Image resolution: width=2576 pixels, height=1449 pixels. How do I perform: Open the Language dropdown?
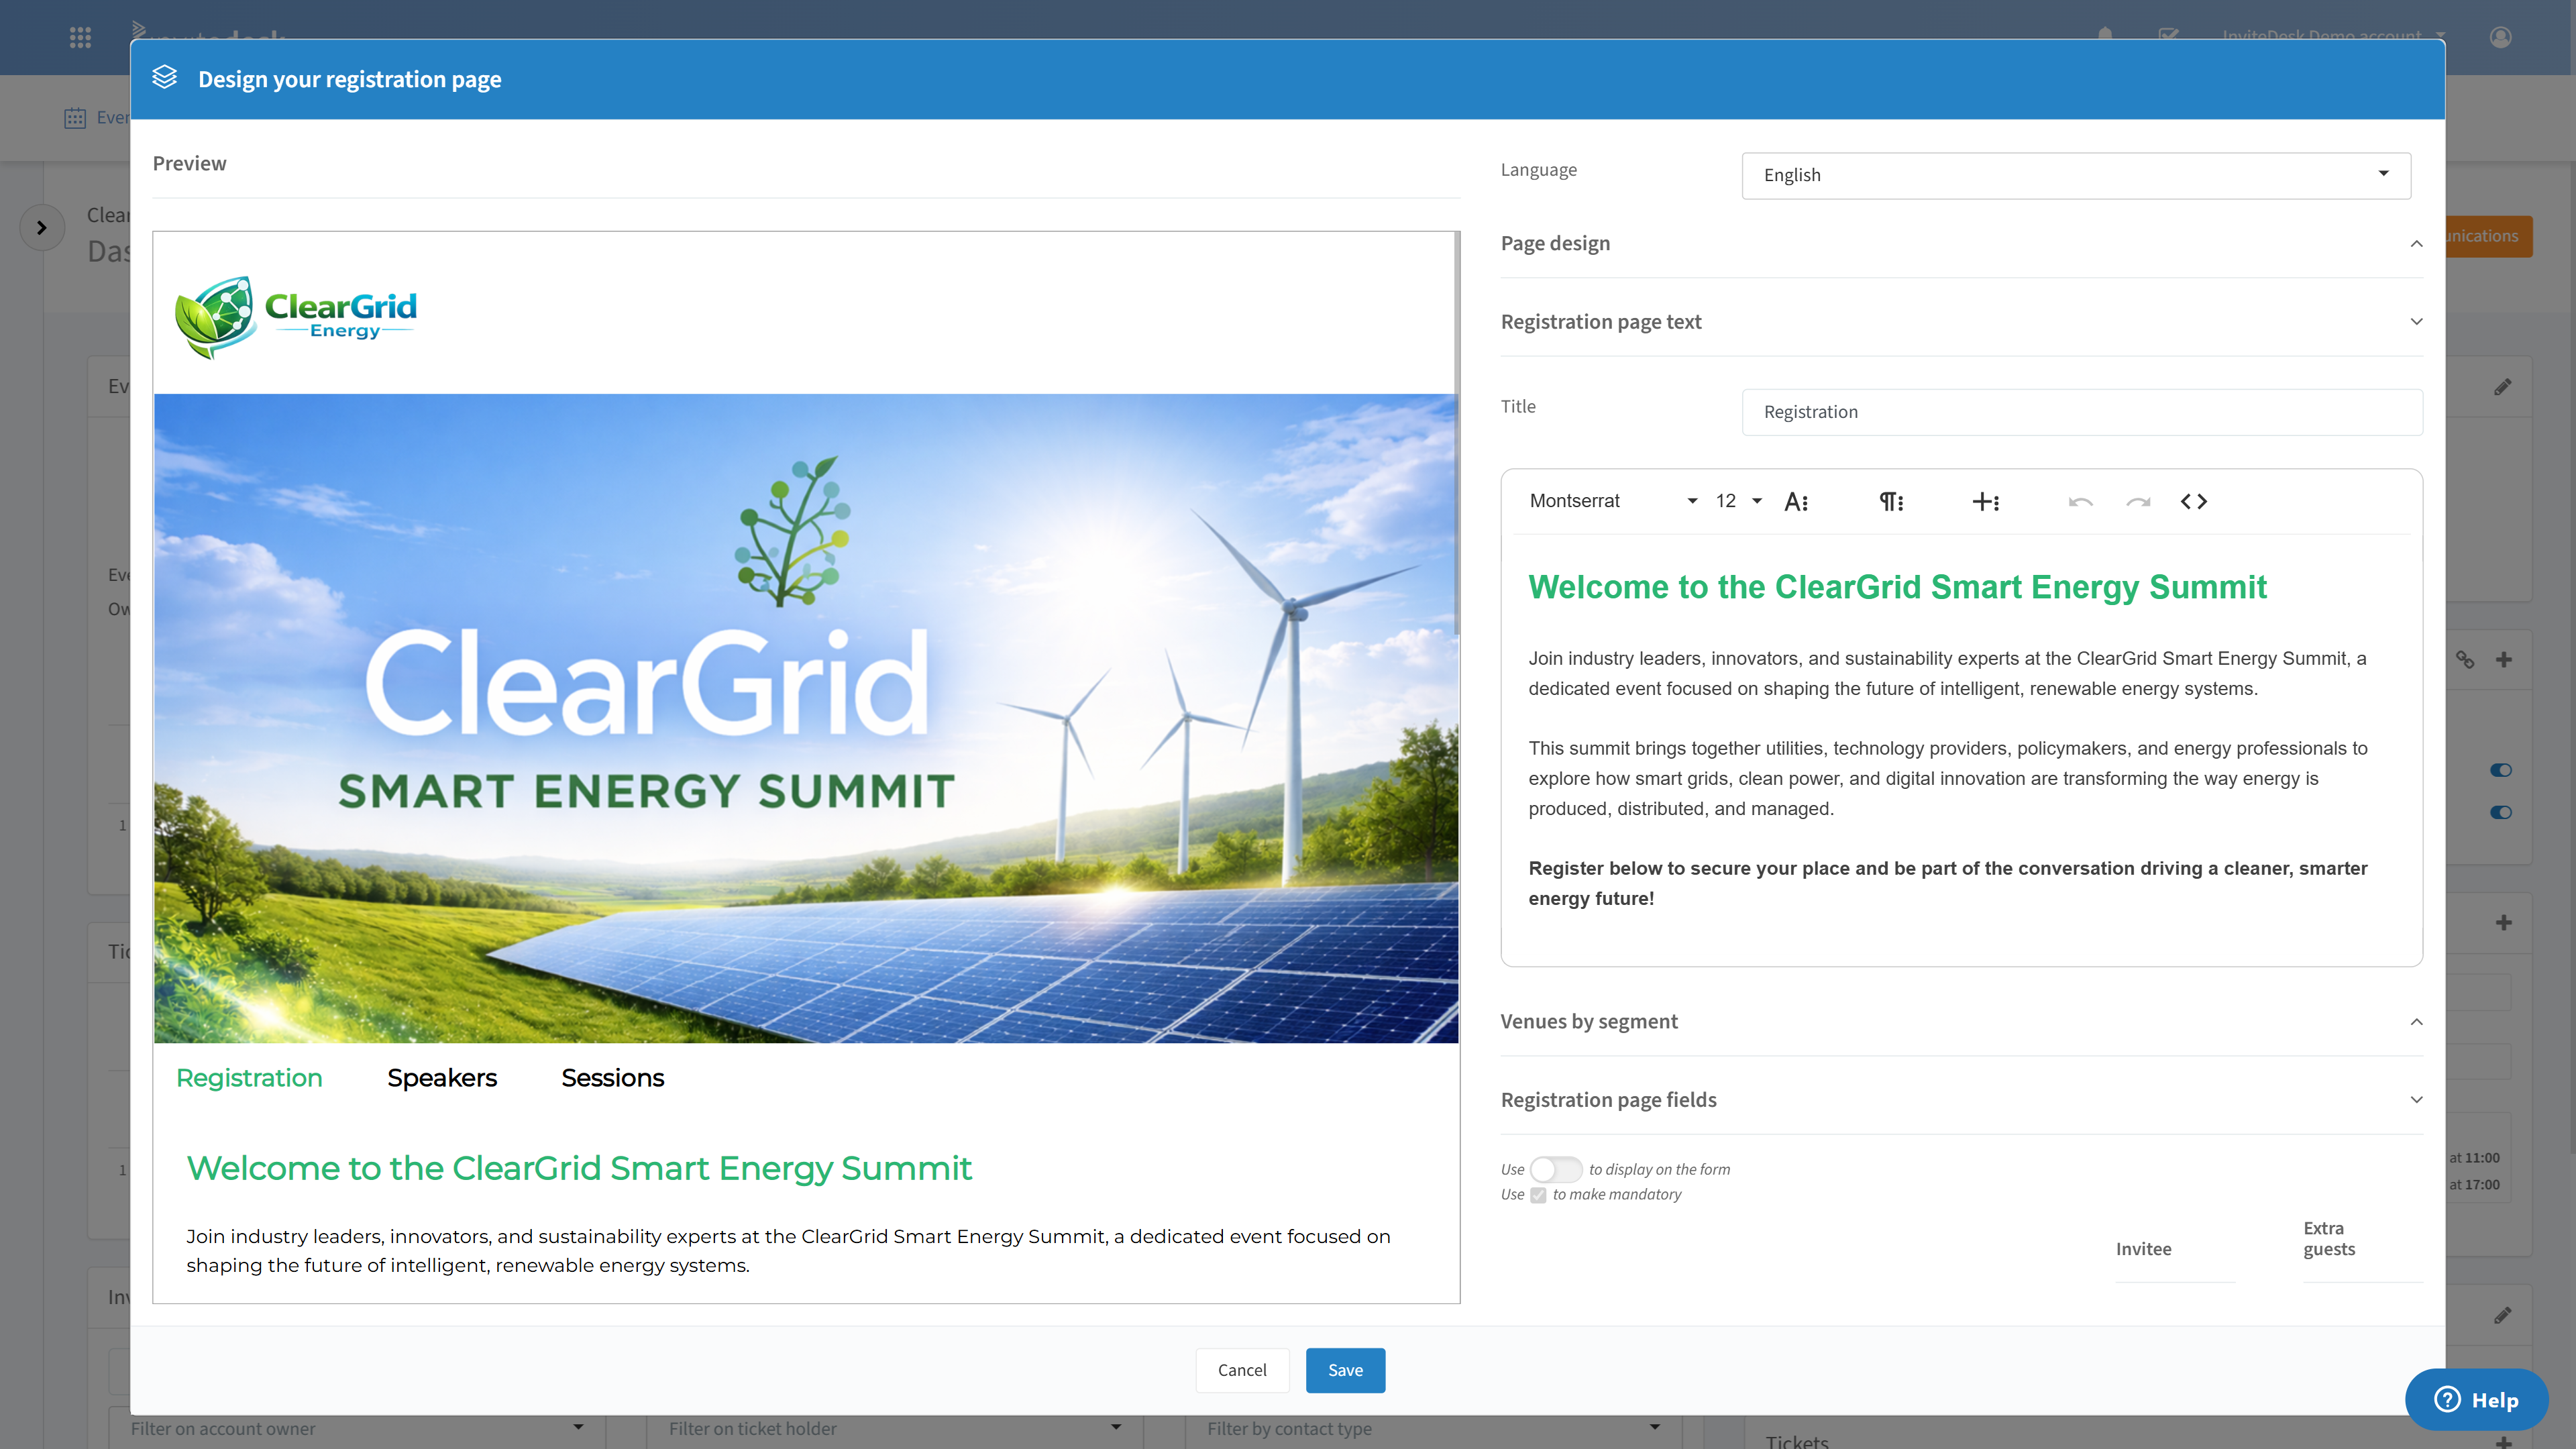pyautogui.click(x=2076, y=175)
